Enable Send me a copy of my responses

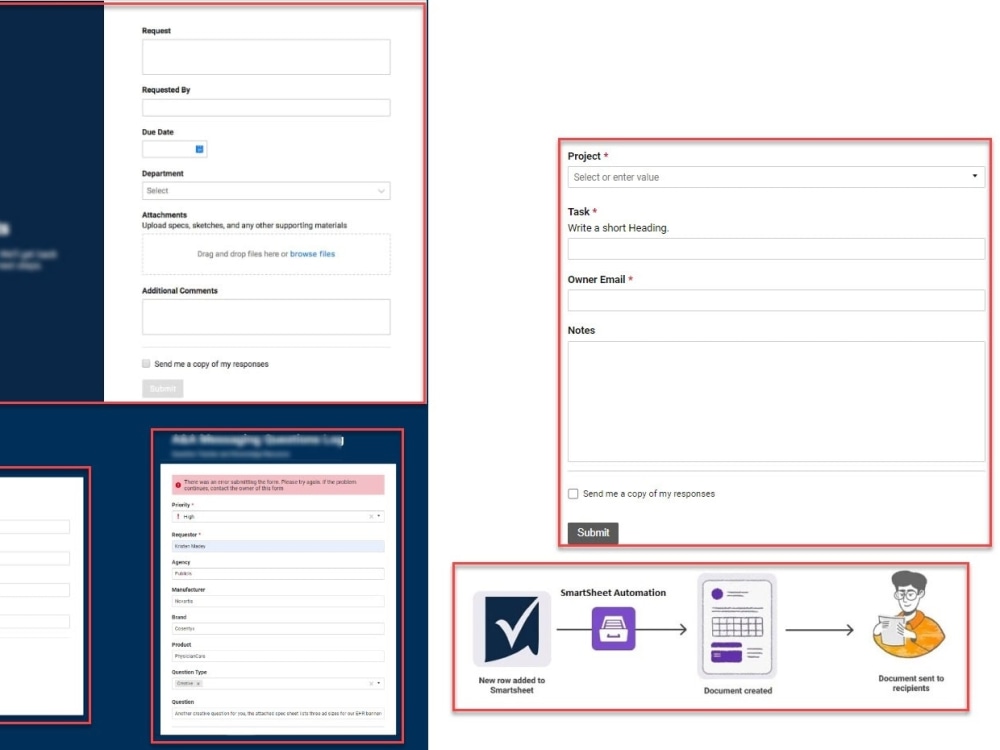[x=572, y=493]
